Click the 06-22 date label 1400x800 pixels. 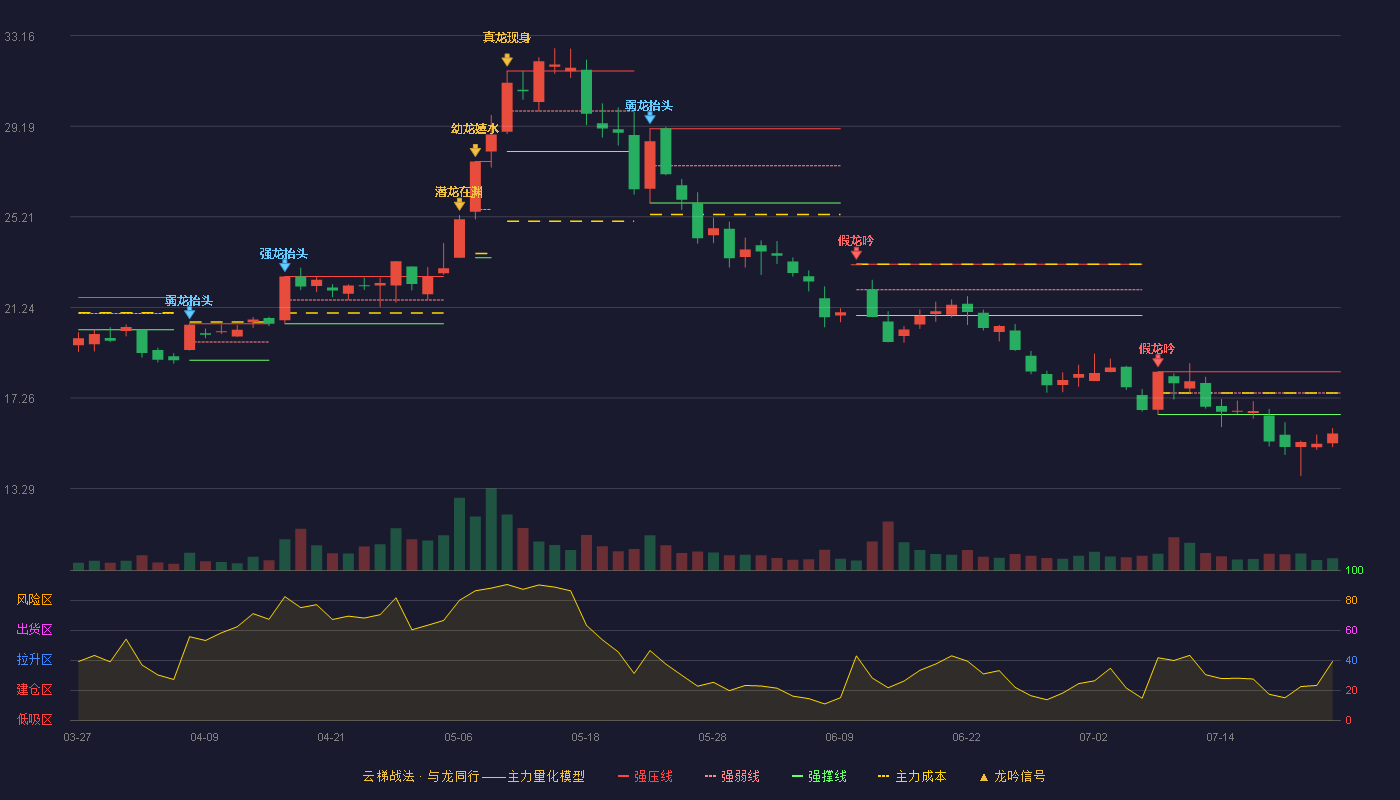pos(966,737)
